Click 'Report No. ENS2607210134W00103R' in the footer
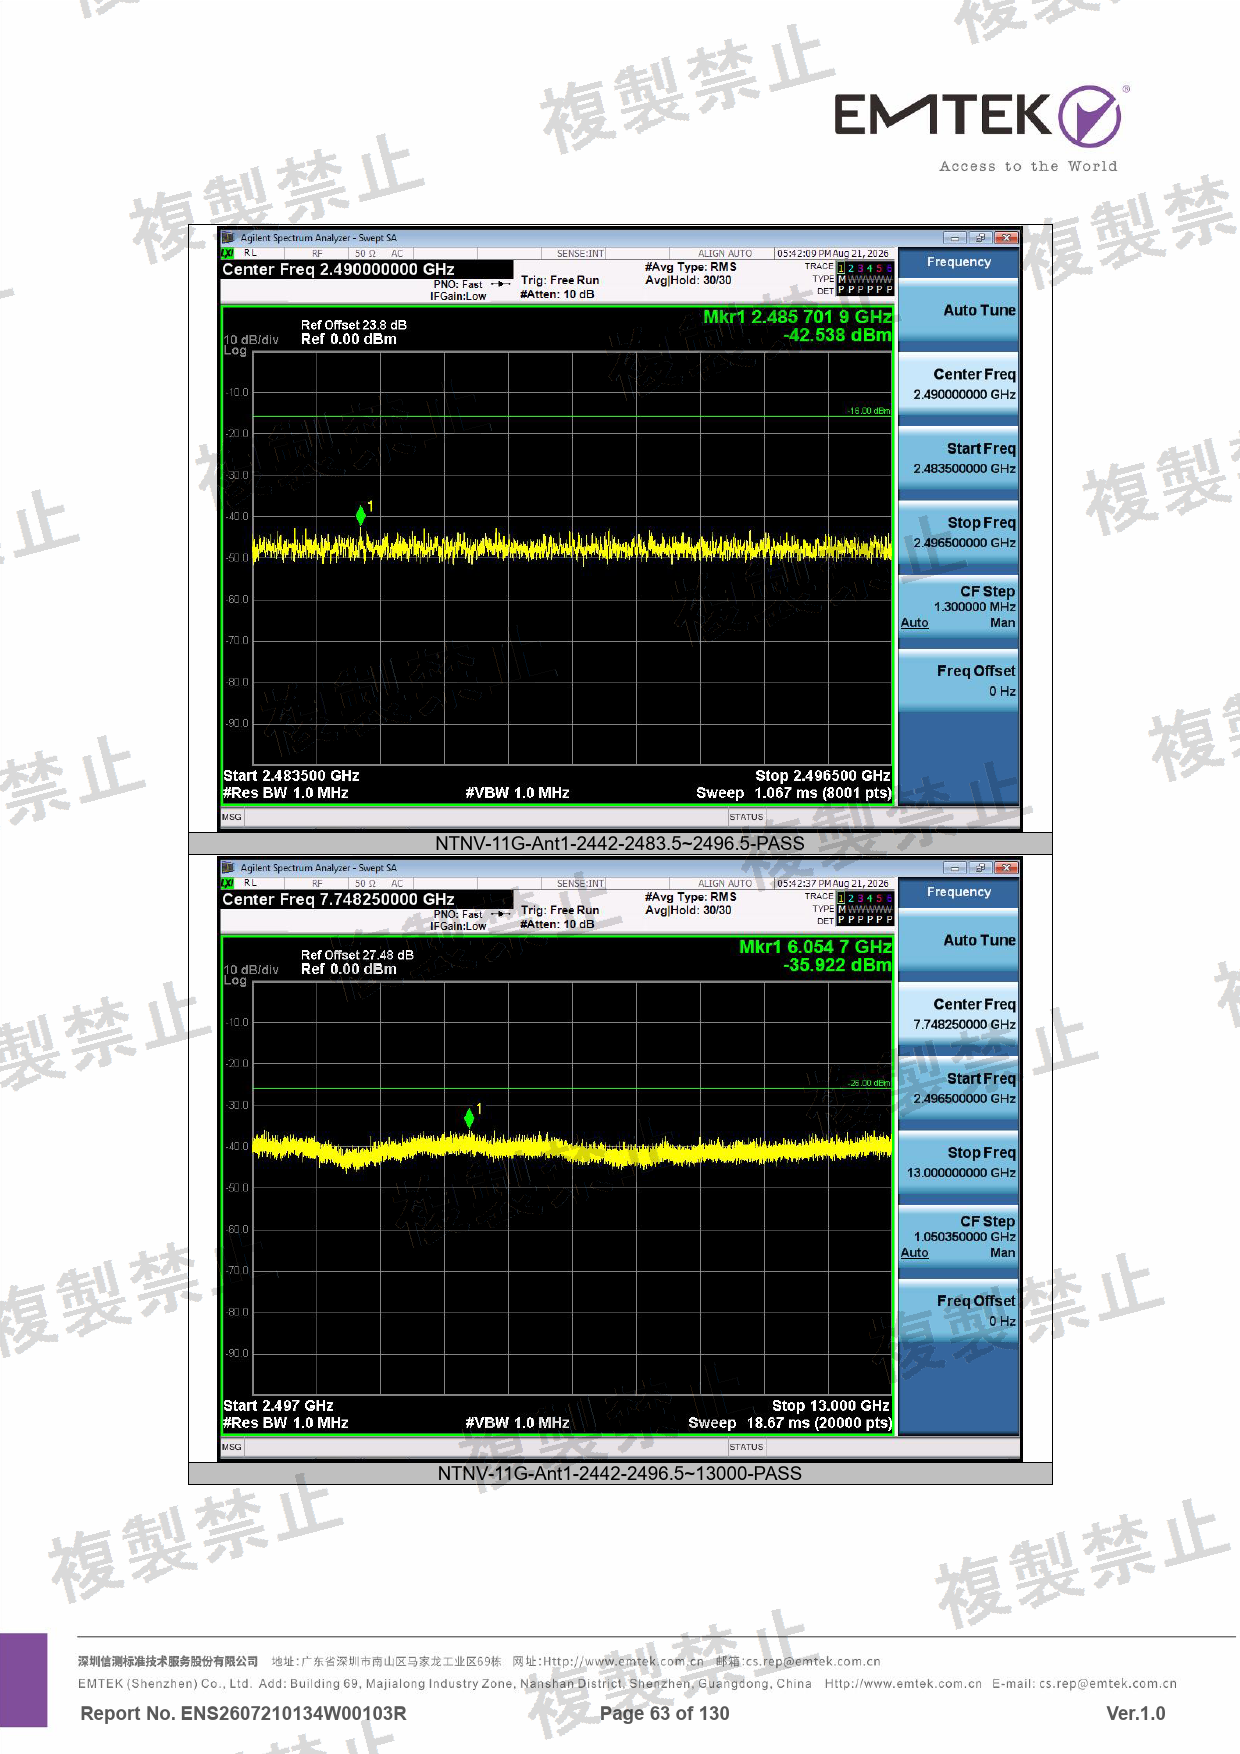 pos(243,1713)
